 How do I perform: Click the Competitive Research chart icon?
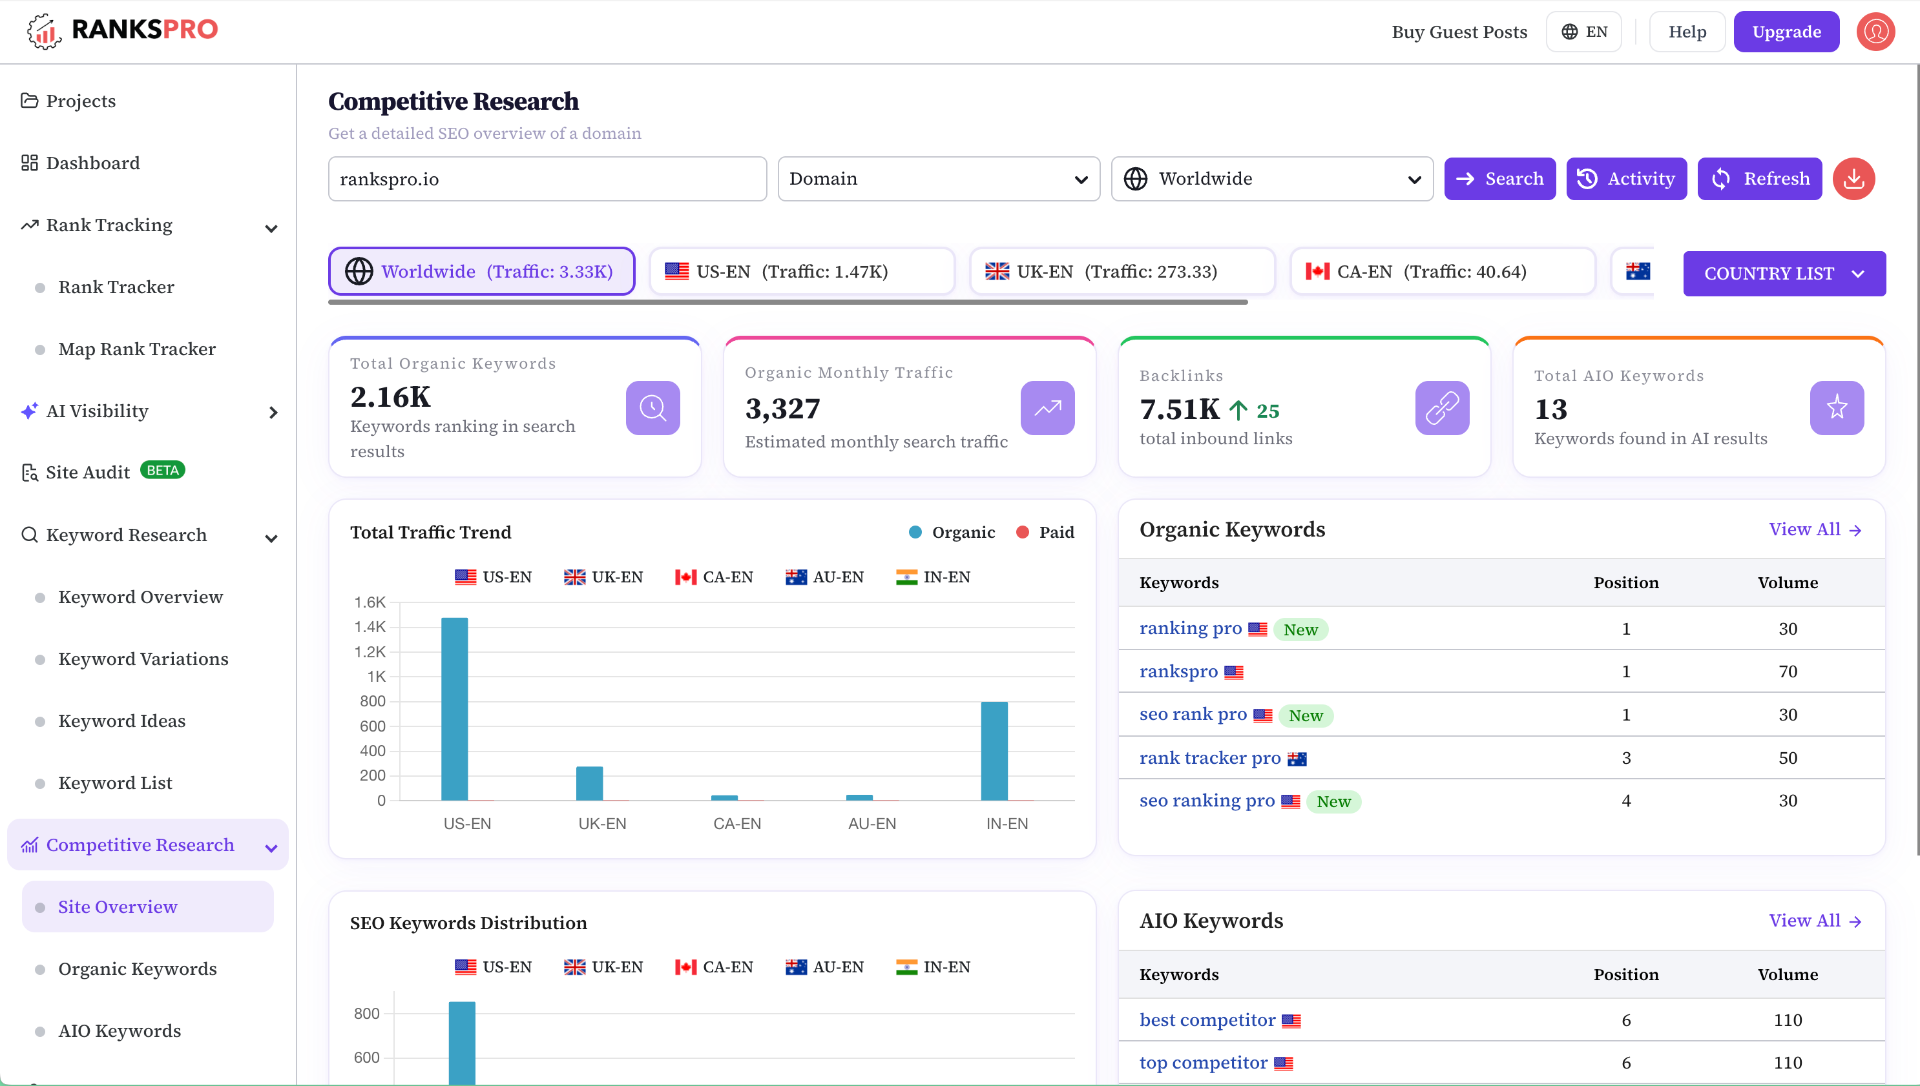[x=30, y=845]
